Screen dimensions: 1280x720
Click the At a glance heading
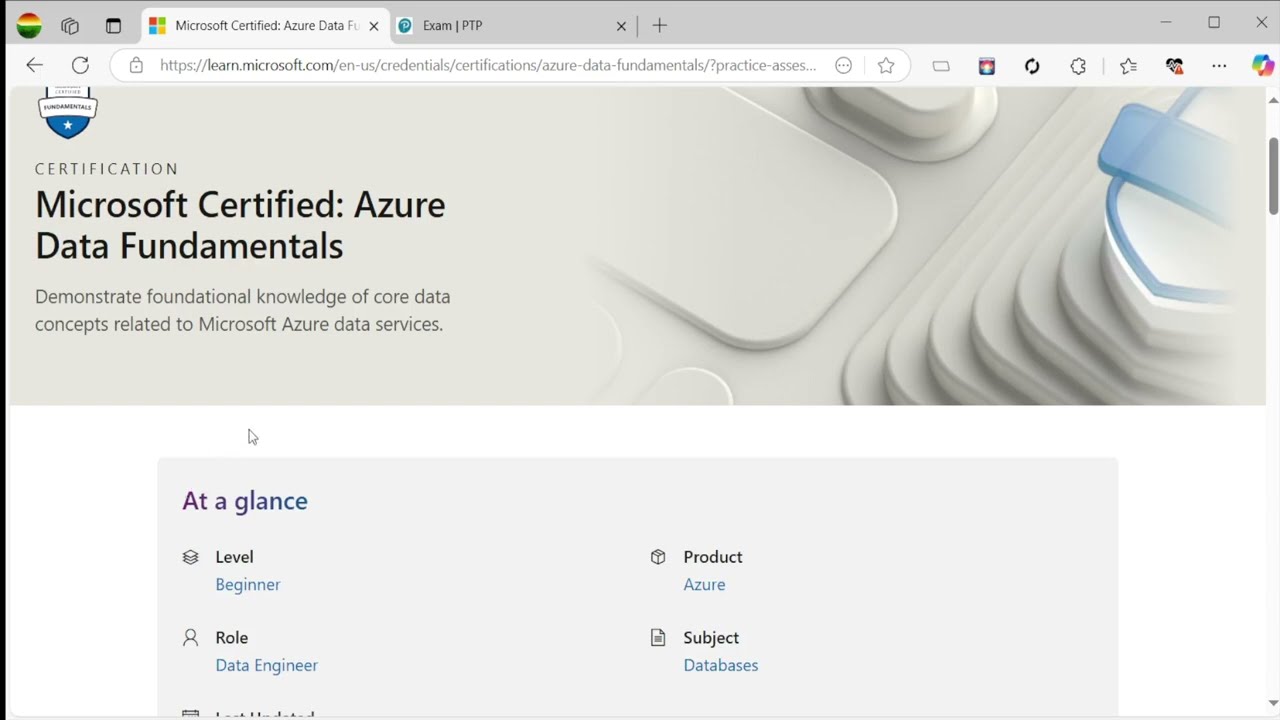pos(245,500)
